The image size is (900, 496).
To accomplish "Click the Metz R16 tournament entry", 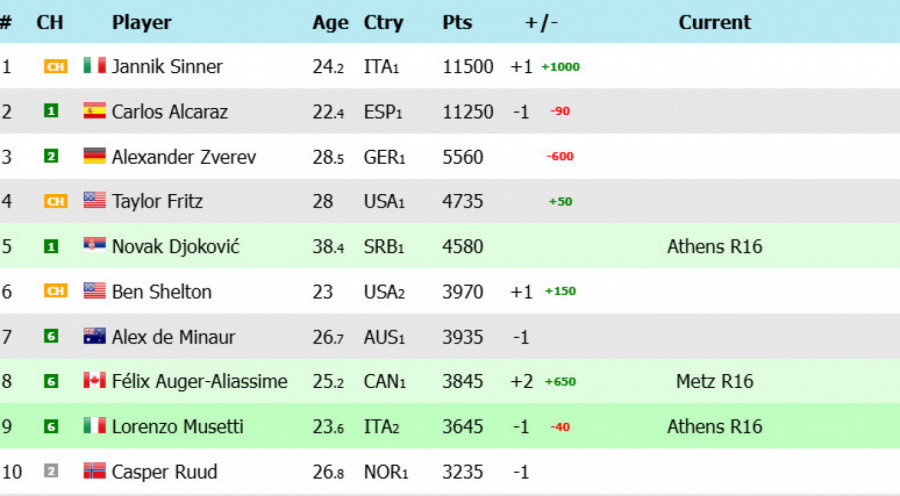I will 714,381.
